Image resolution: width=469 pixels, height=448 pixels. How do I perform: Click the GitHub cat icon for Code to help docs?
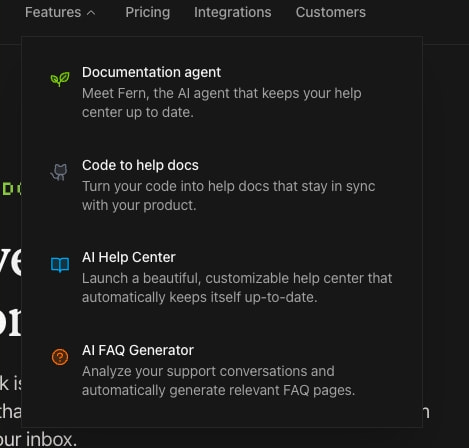pyautogui.click(x=59, y=172)
